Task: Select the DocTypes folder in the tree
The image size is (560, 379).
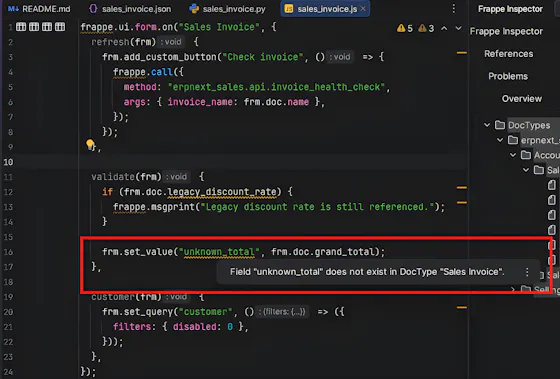Action: click(x=523, y=125)
